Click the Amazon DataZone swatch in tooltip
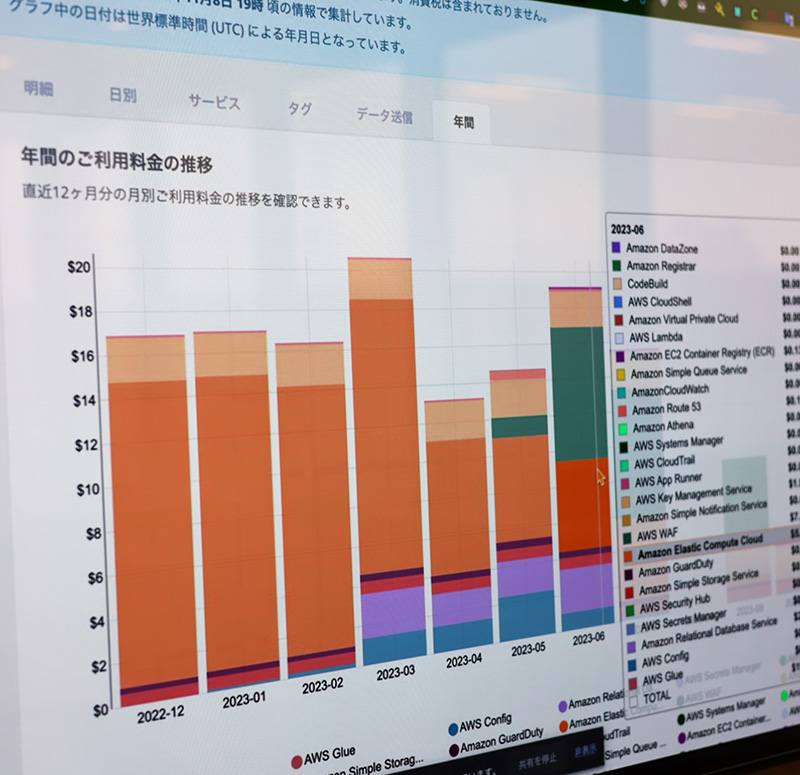This screenshot has width=800, height=775. [616, 247]
